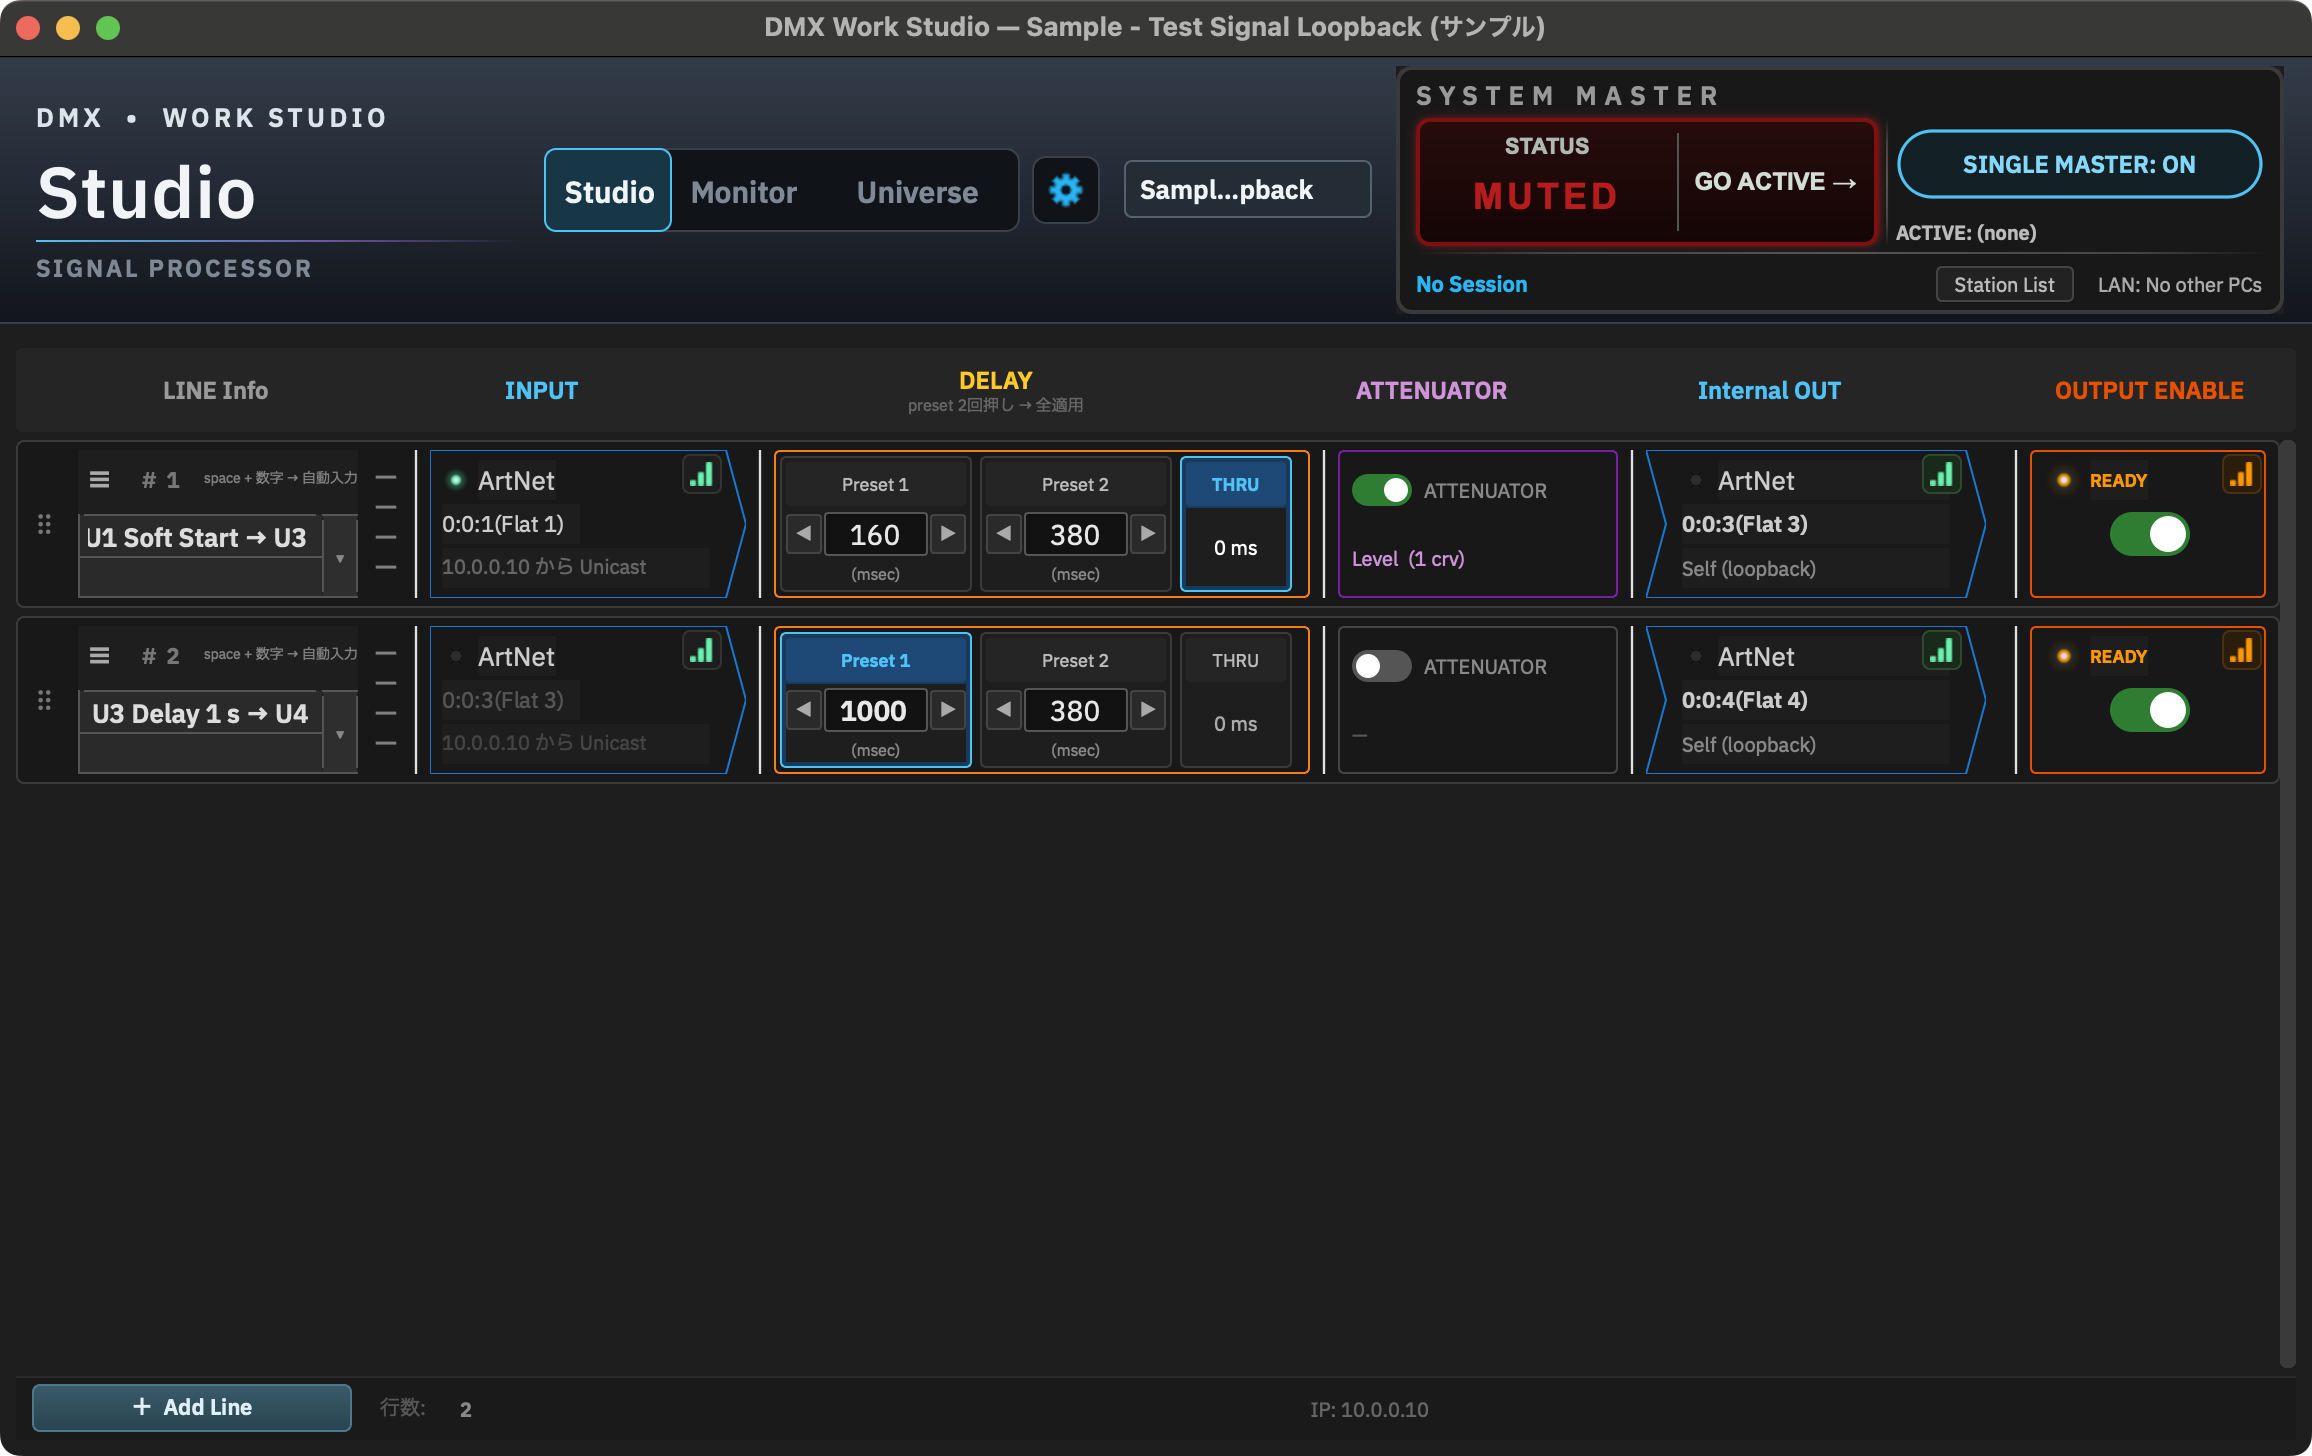Click GO ACTIVE button in System Master

tap(1776, 181)
